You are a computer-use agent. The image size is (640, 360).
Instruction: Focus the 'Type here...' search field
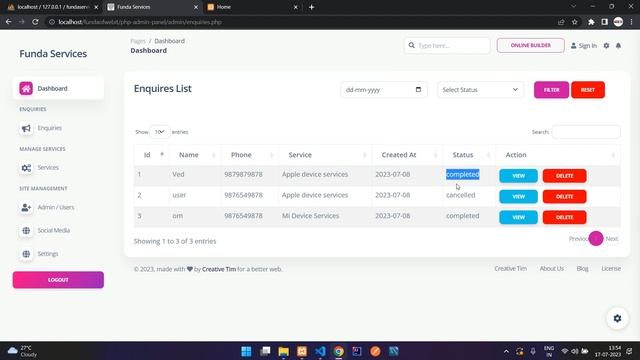click(x=447, y=45)
